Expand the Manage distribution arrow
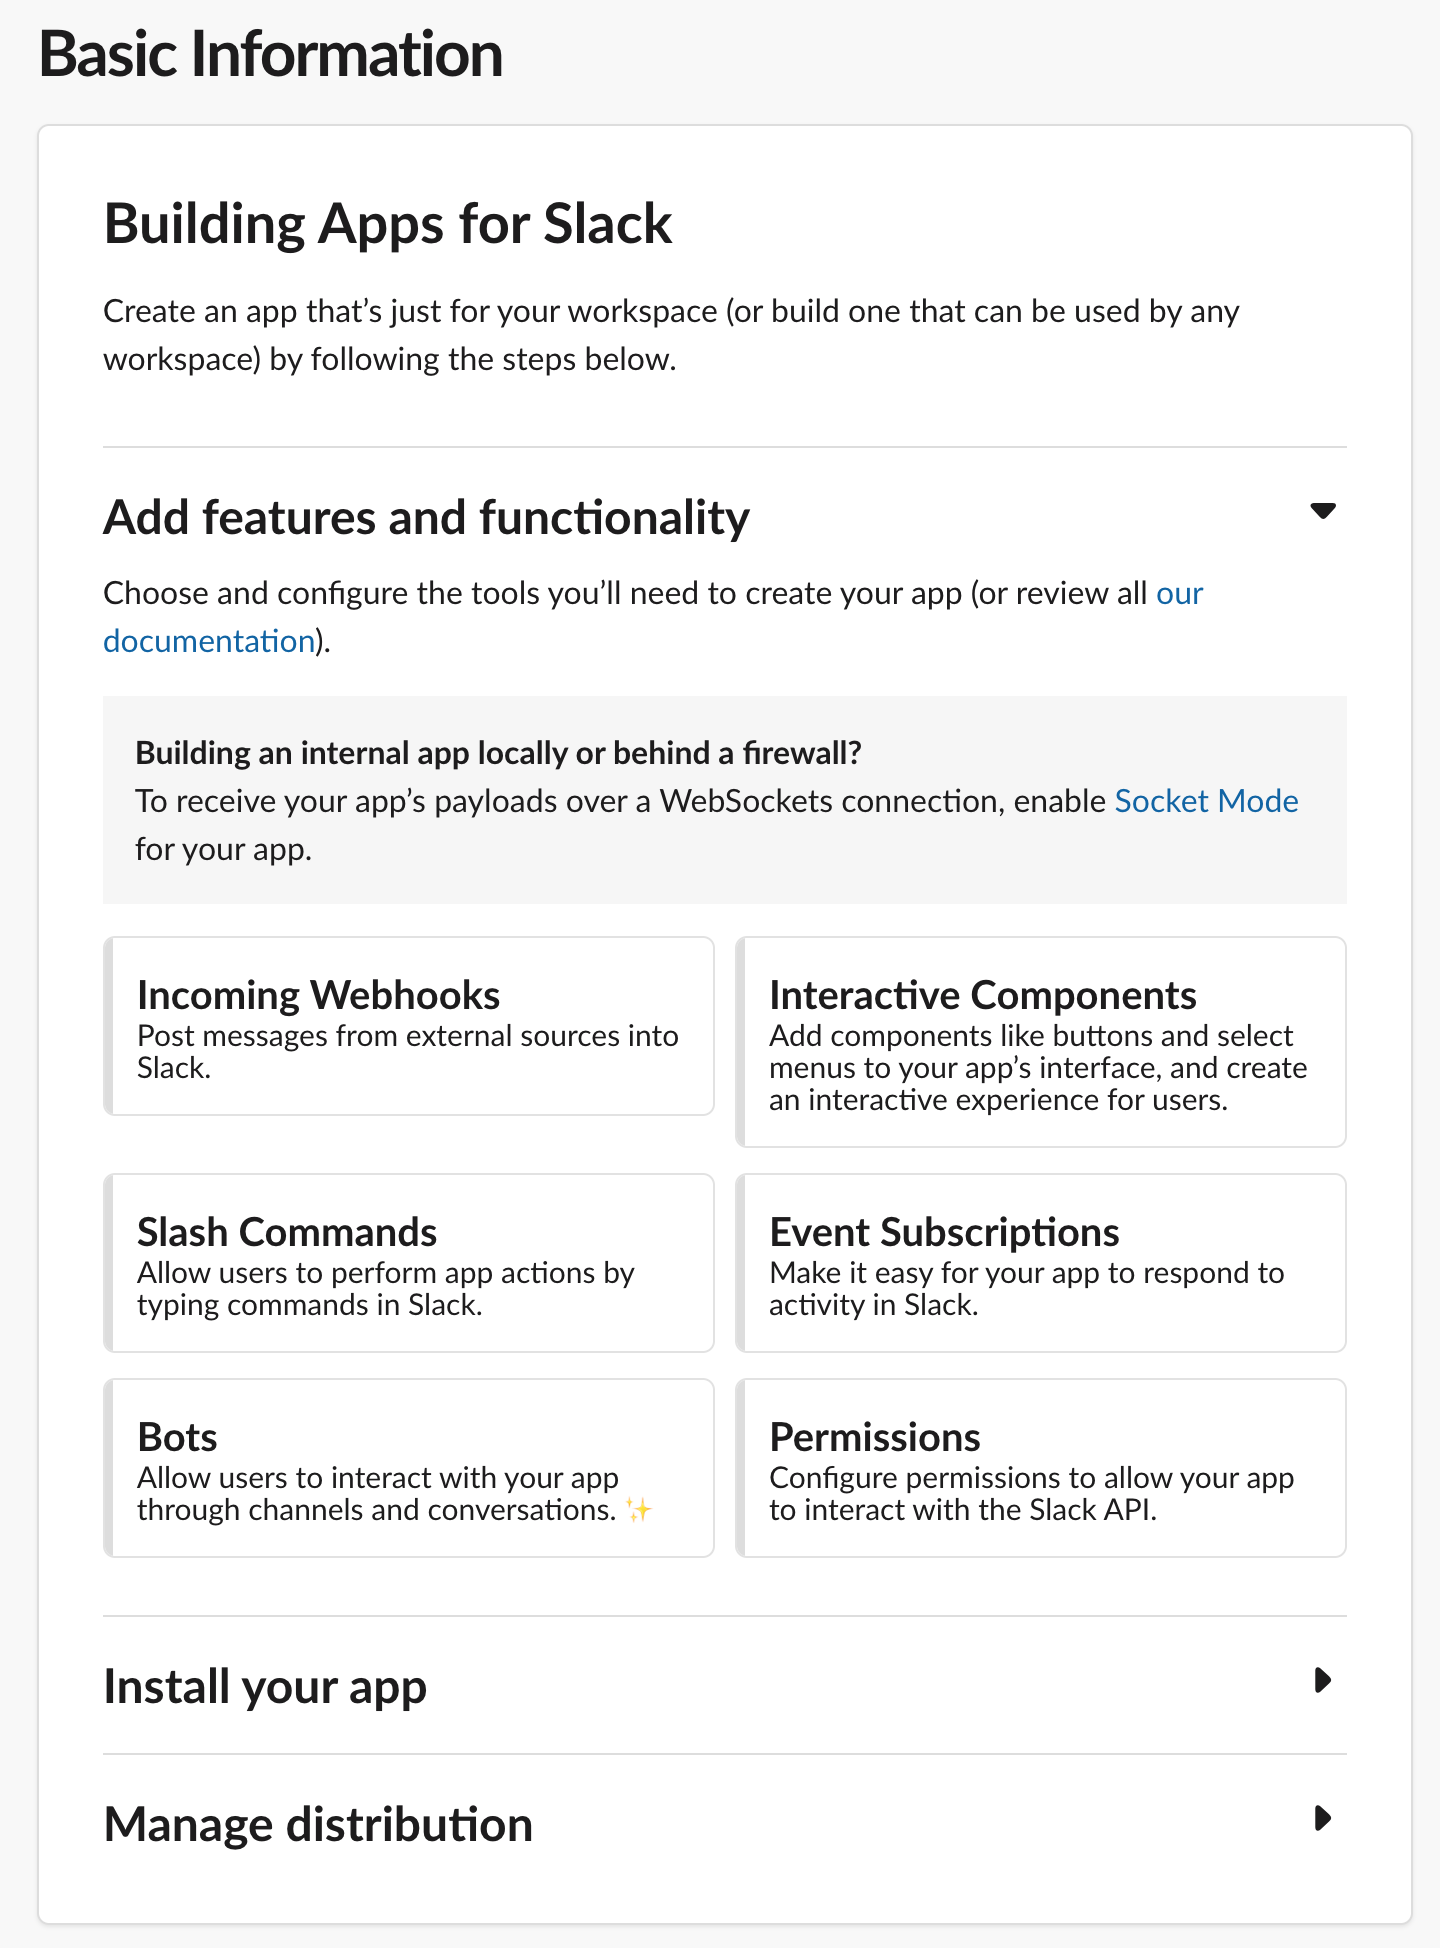Image resolution: width=1440 pixels, height=1948 pixels. (x=1322, y=1818)
